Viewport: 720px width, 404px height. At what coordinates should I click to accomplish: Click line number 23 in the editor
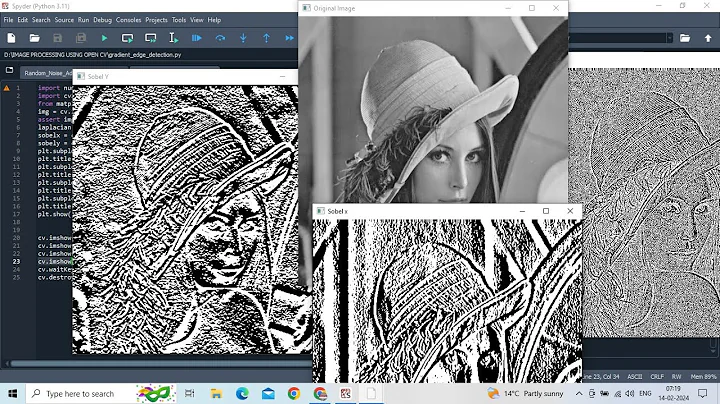pos(17,261)
